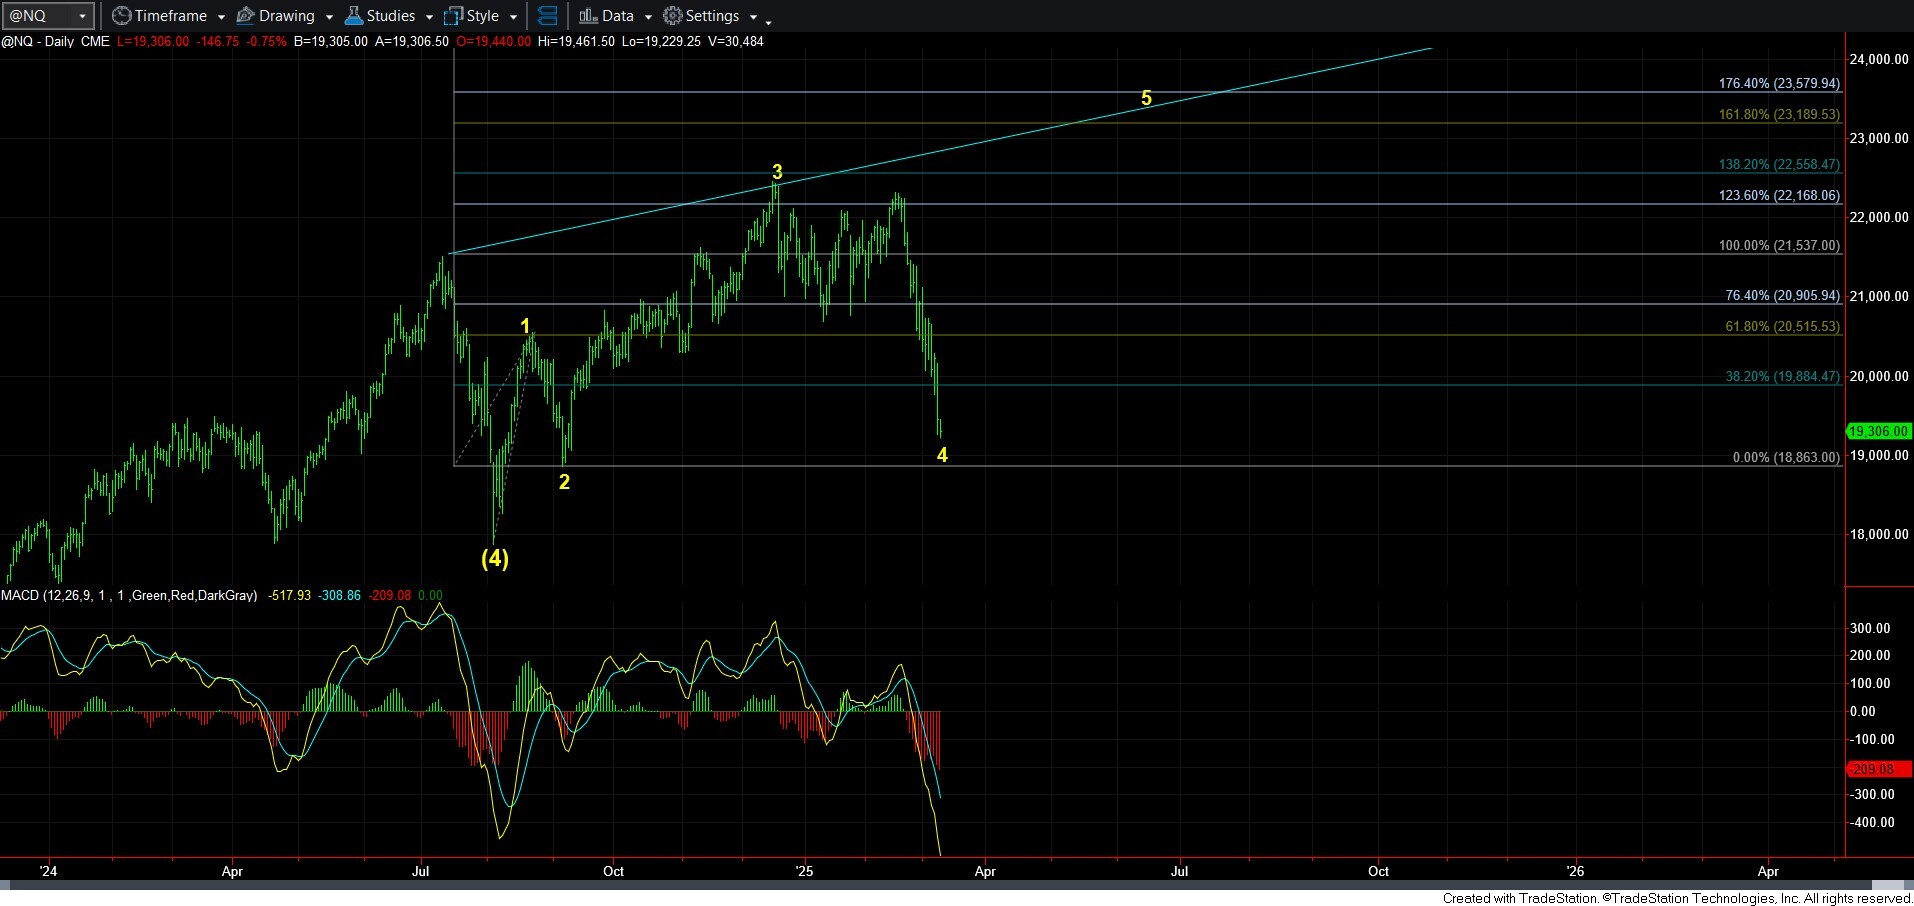
Task: Click the yellow wave label 5
Action: point(1146,98)
